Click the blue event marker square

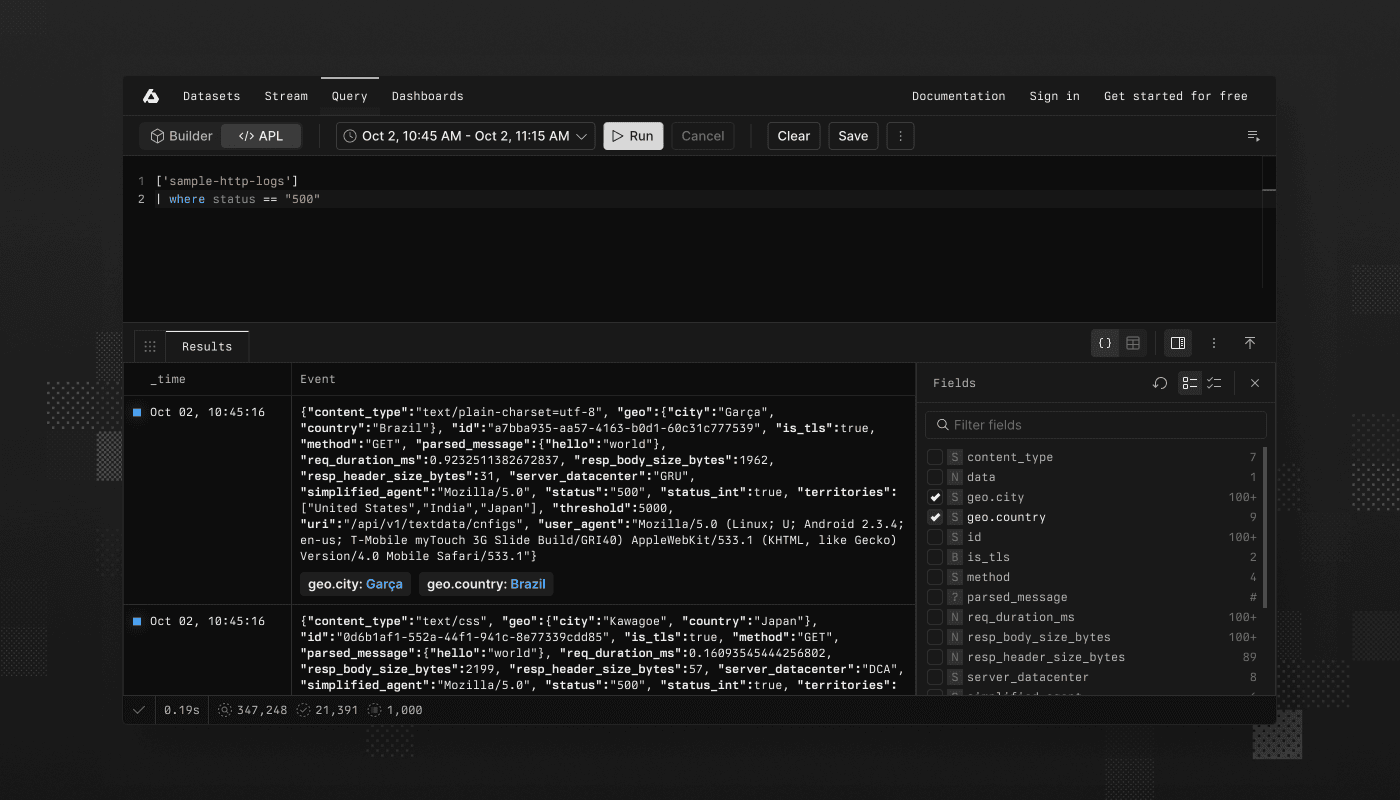[137, 411]
